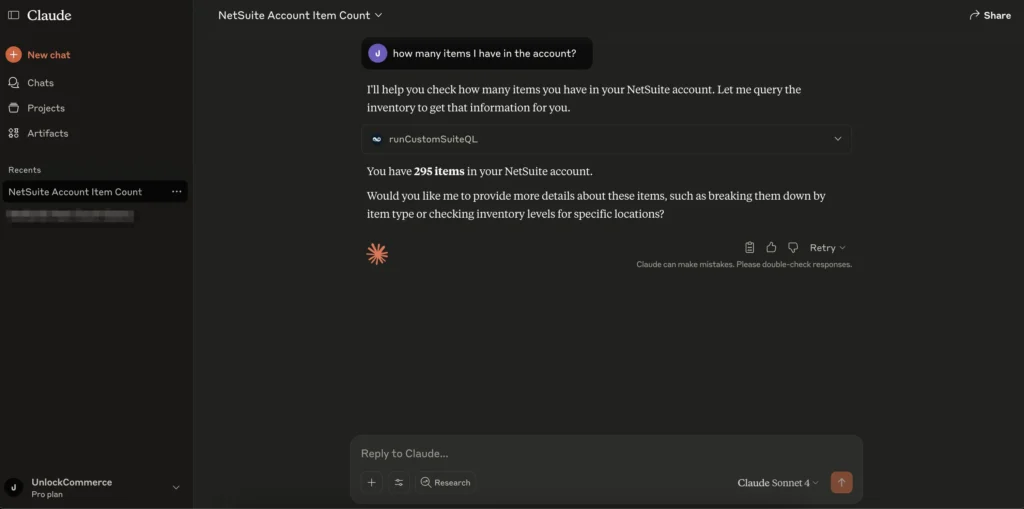
Task: Open the options menu for NetSuite Account Item Count chat
Action: (176, 191)
